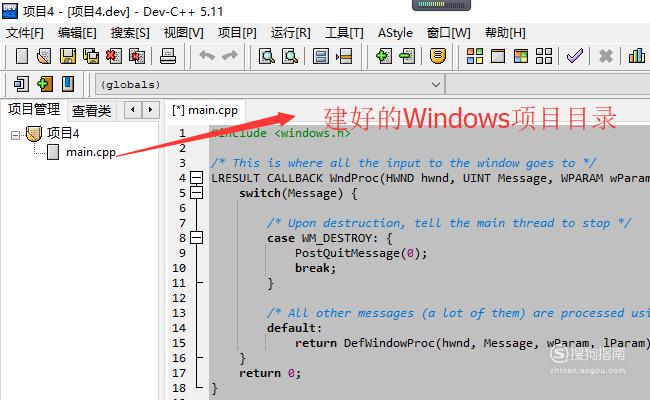Open the 帮助[H] menu
Viewport: 650px width, 400px height.
click(x=505, y=33)
